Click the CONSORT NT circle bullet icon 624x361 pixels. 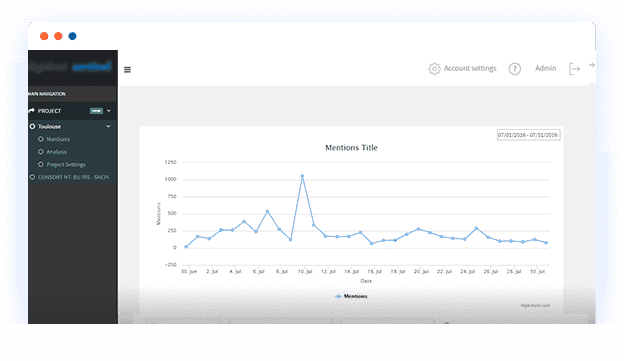pyautogui.click(x=32, y=177)
